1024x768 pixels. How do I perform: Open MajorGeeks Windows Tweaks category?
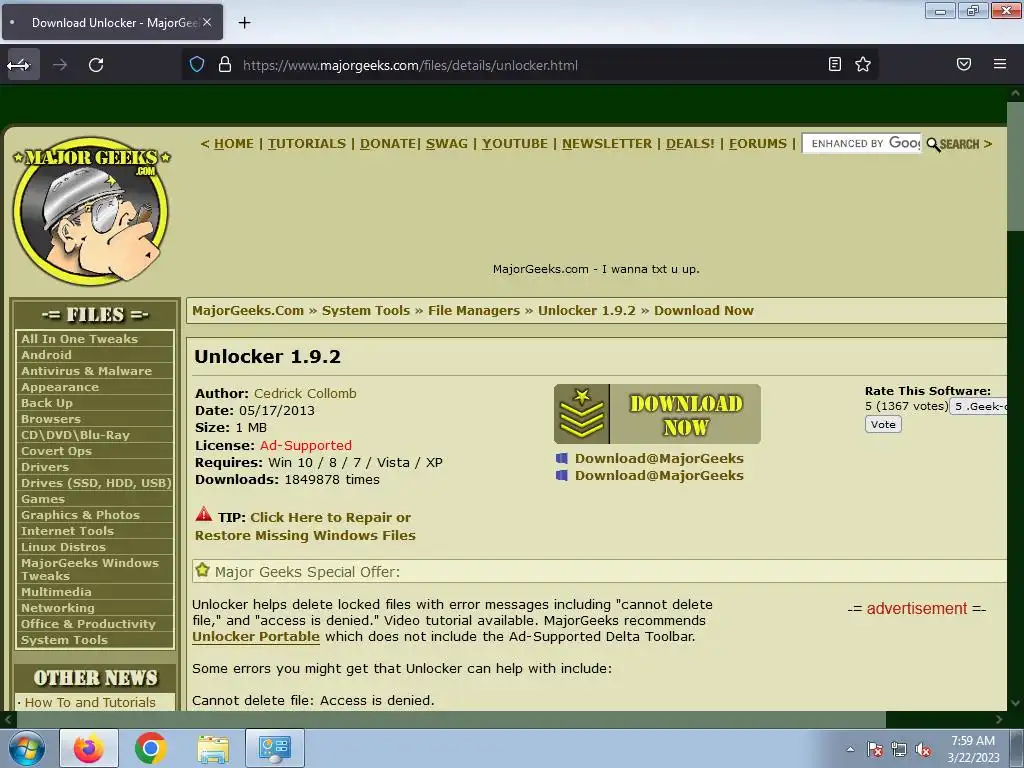click(x=89, y=569)
